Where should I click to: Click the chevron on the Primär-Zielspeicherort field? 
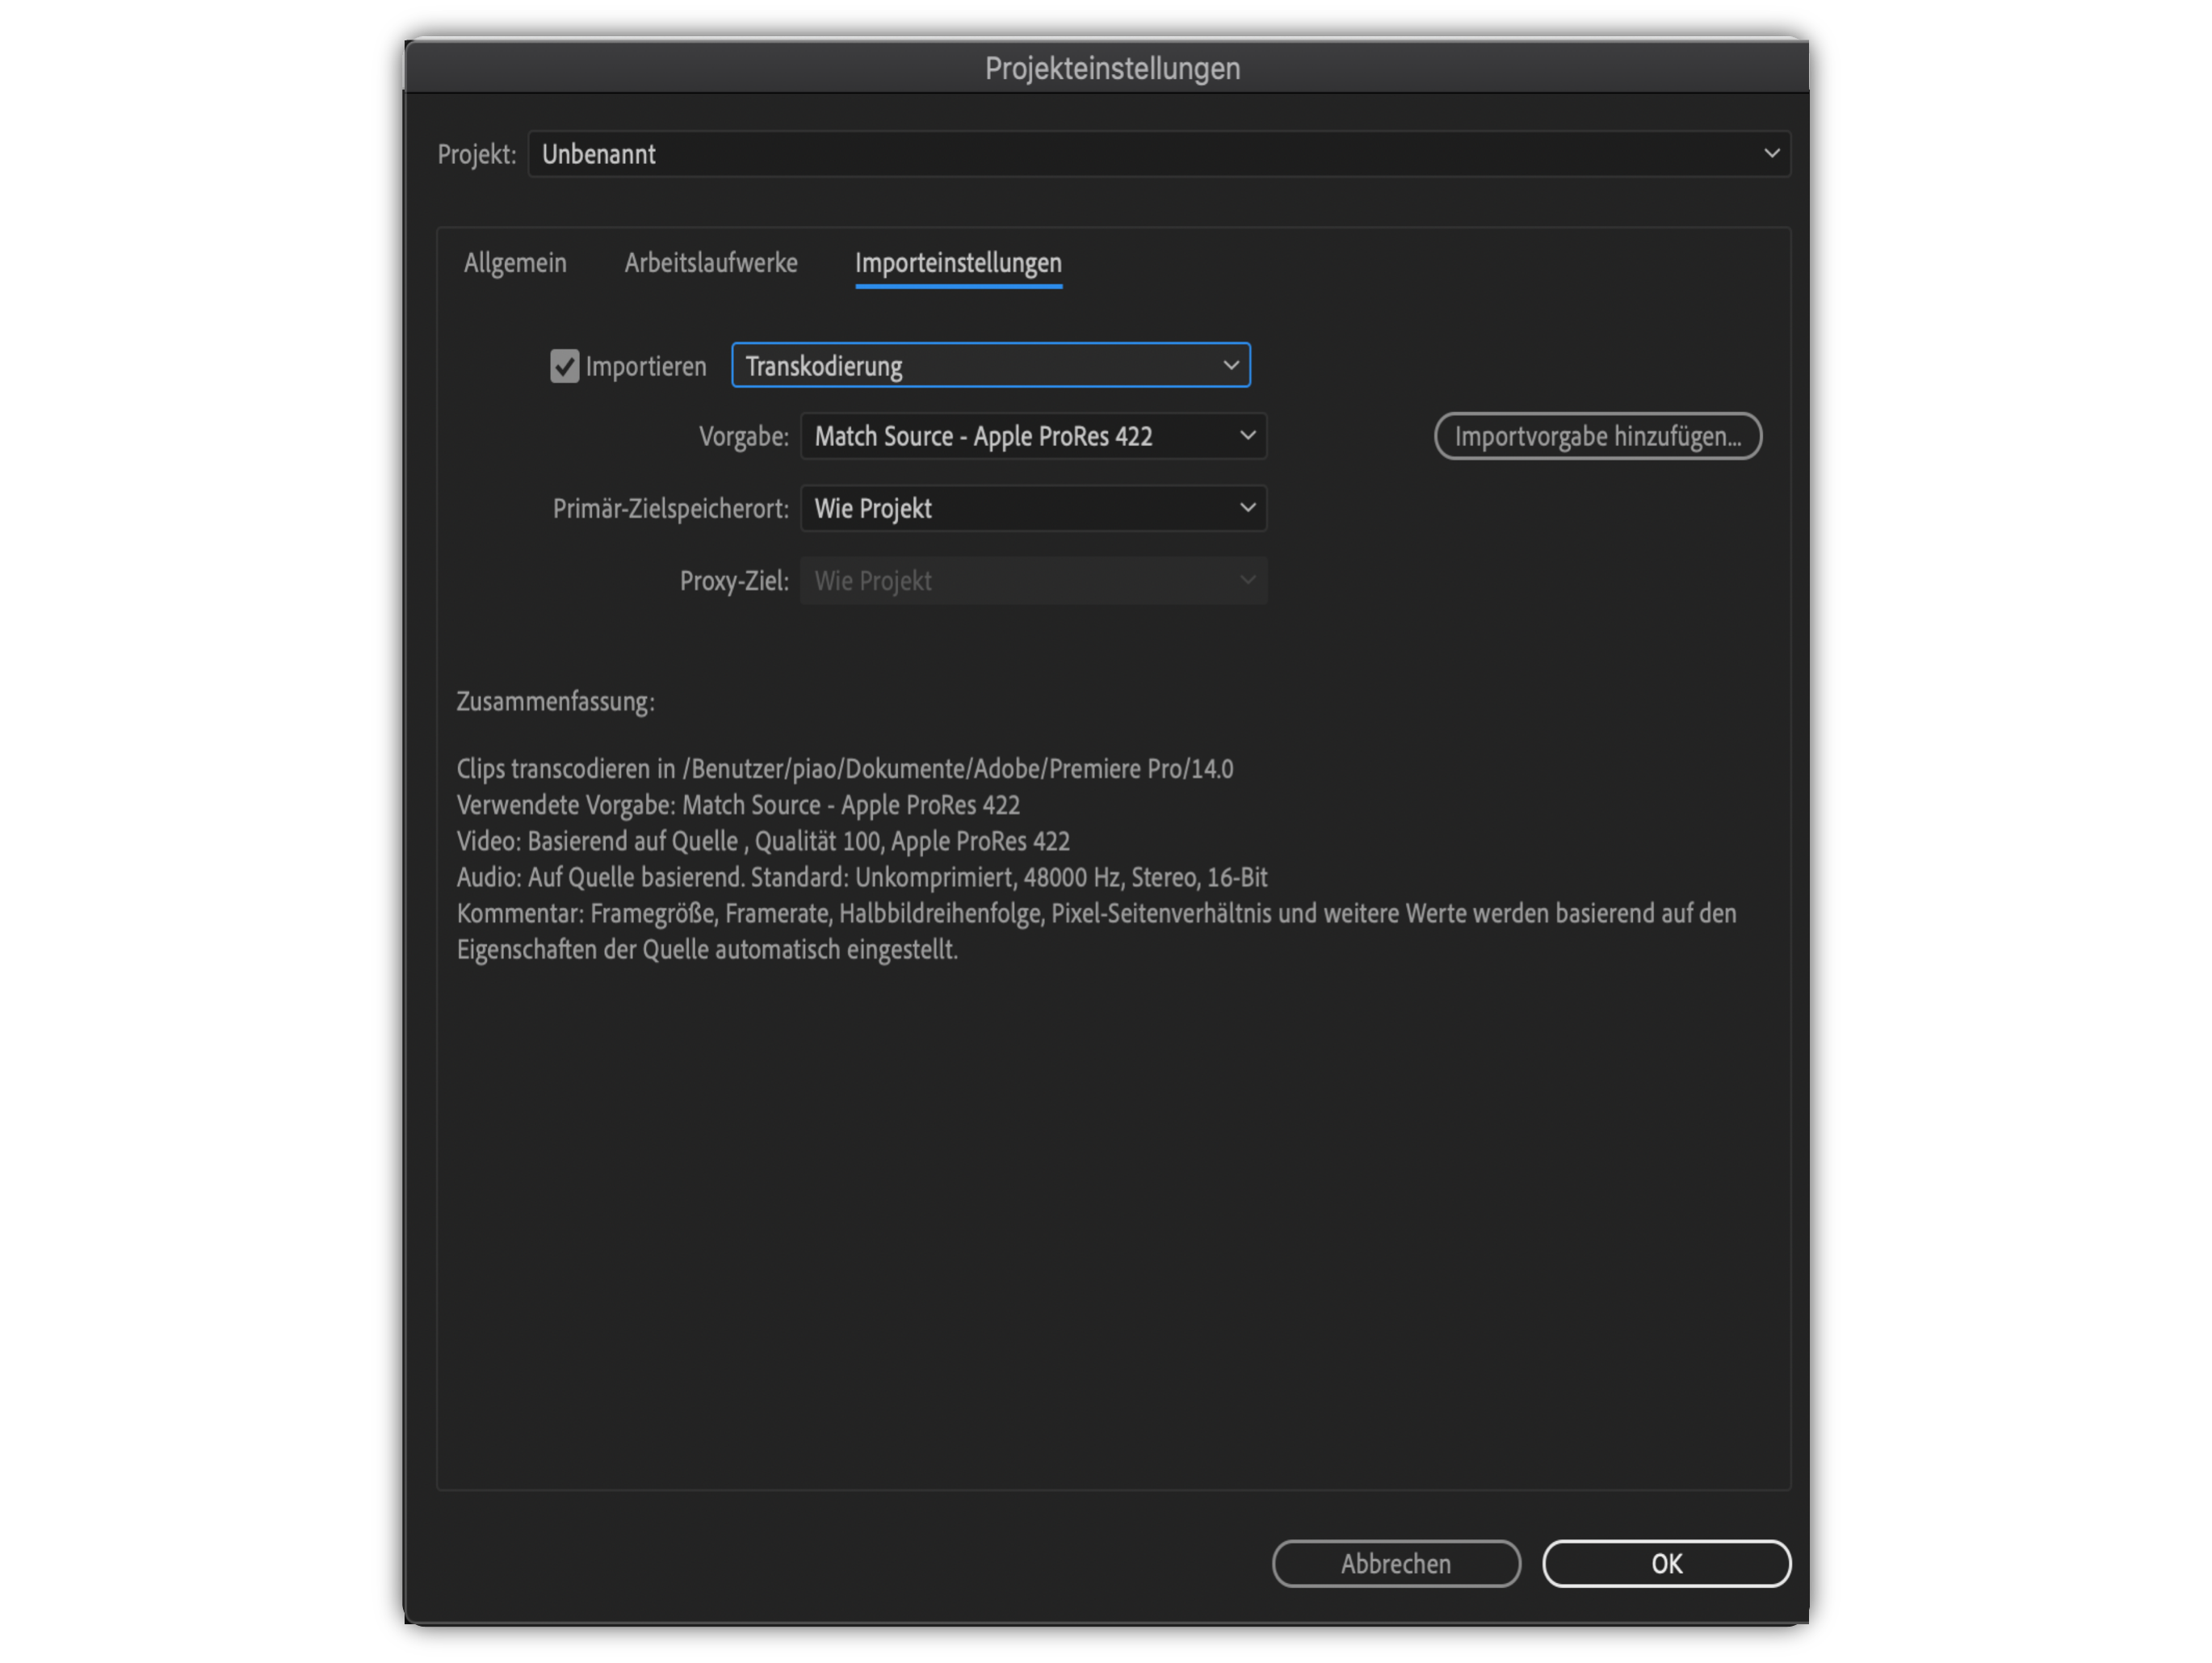click(1247, 508)
